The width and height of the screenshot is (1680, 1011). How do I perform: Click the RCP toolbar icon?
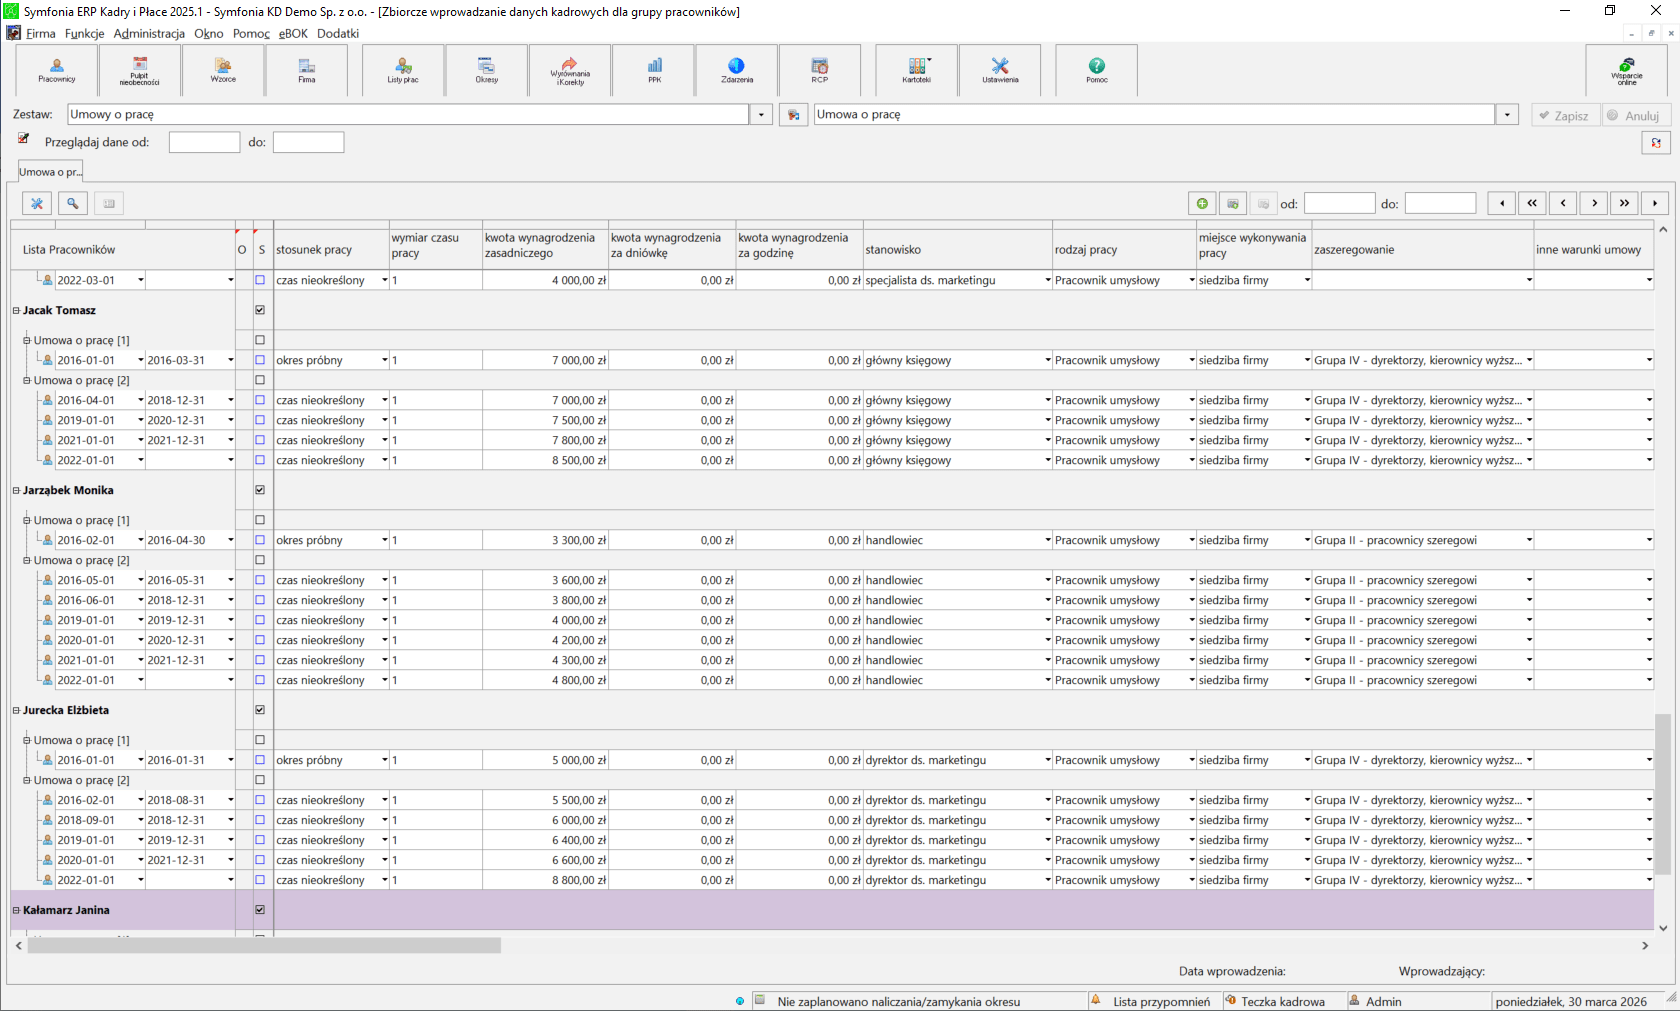[820, 70]
